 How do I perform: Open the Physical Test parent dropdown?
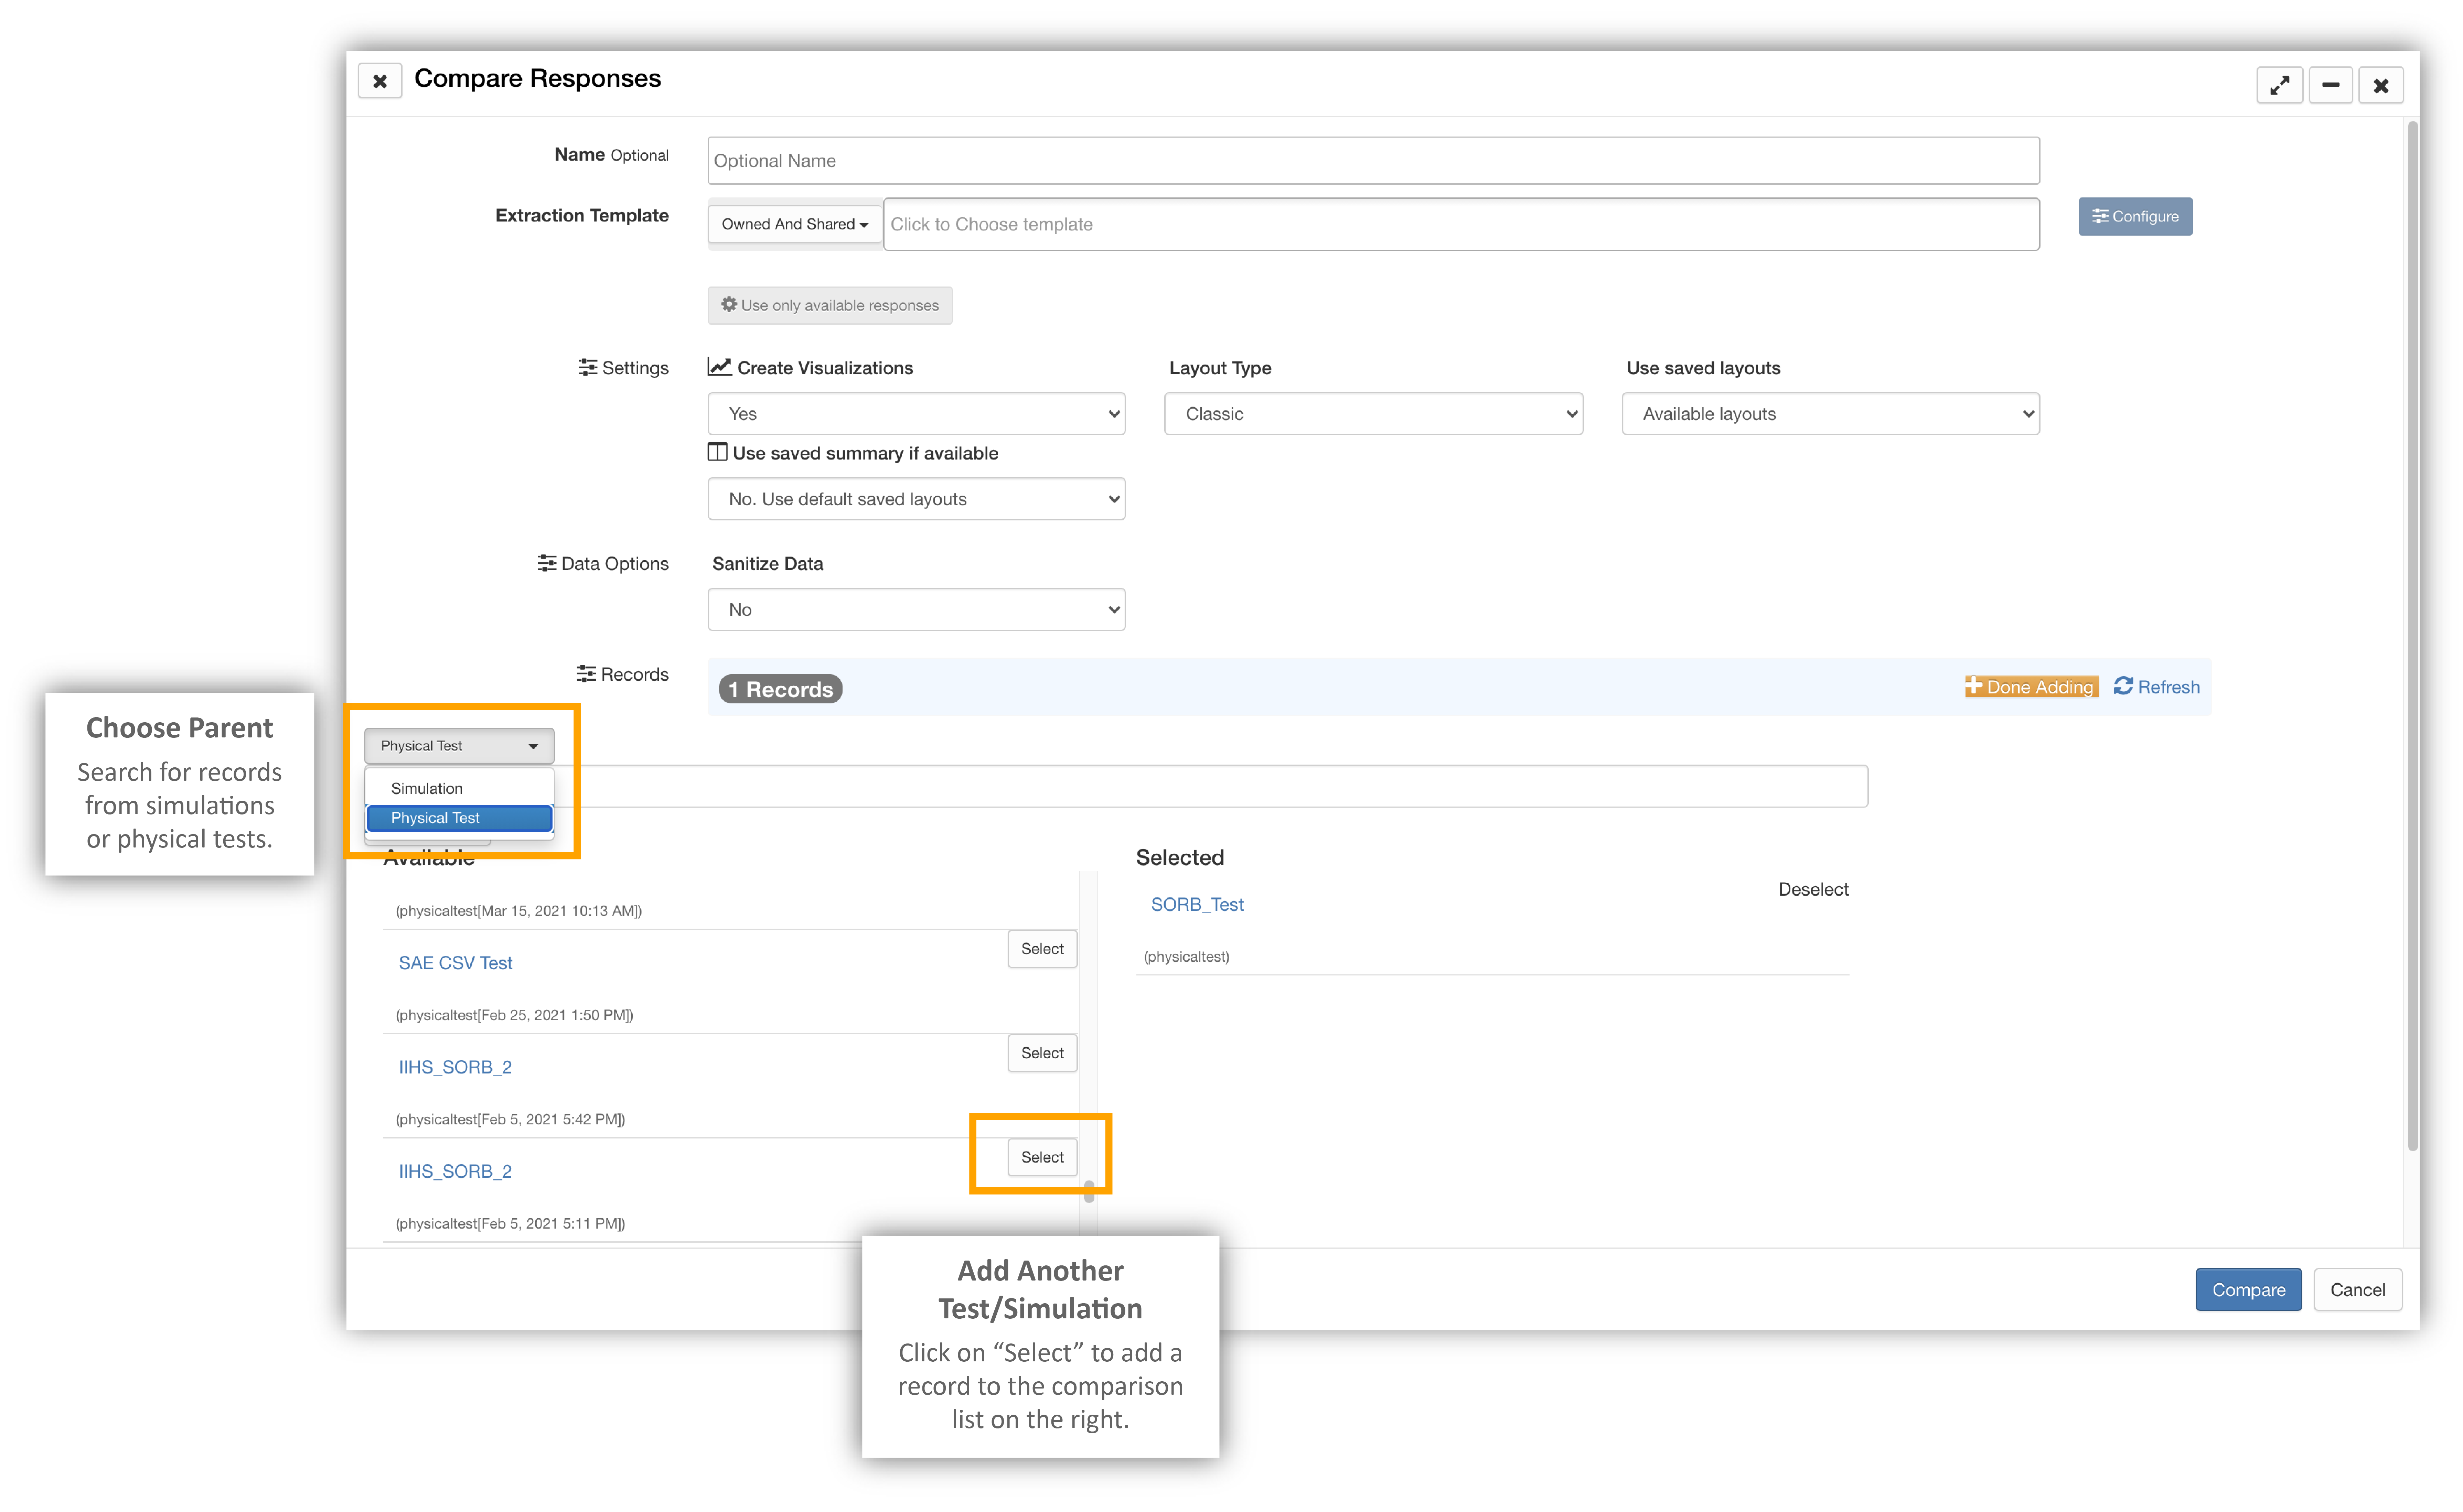coord(459,746)
